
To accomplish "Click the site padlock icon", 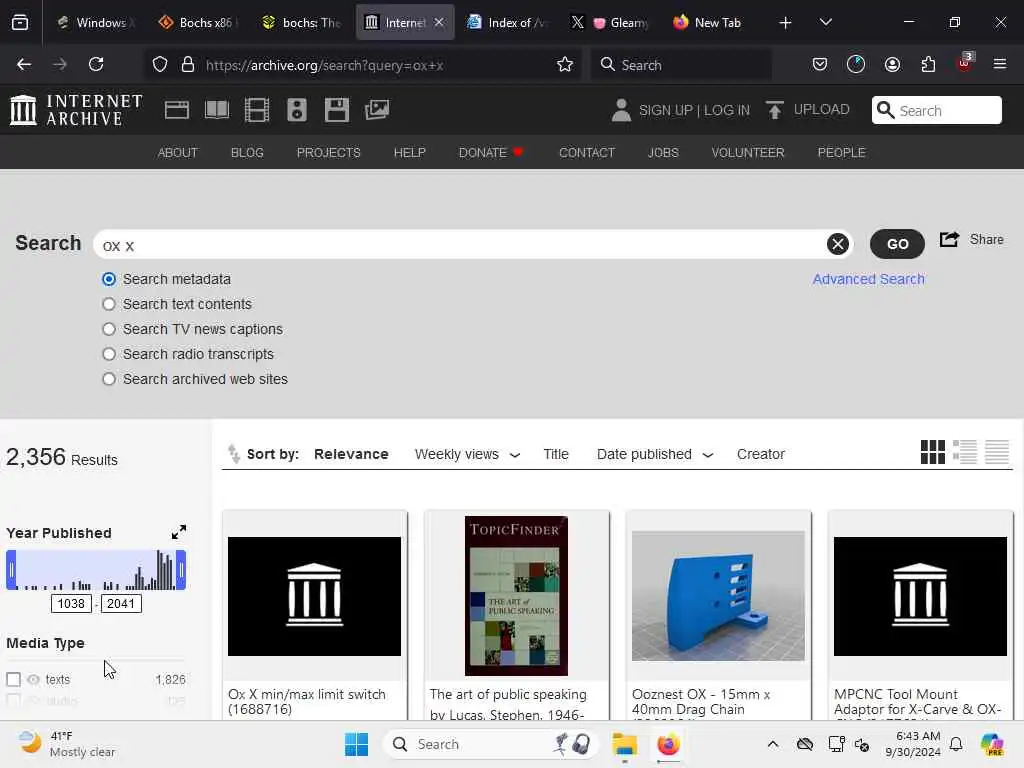I will (188, 64).
